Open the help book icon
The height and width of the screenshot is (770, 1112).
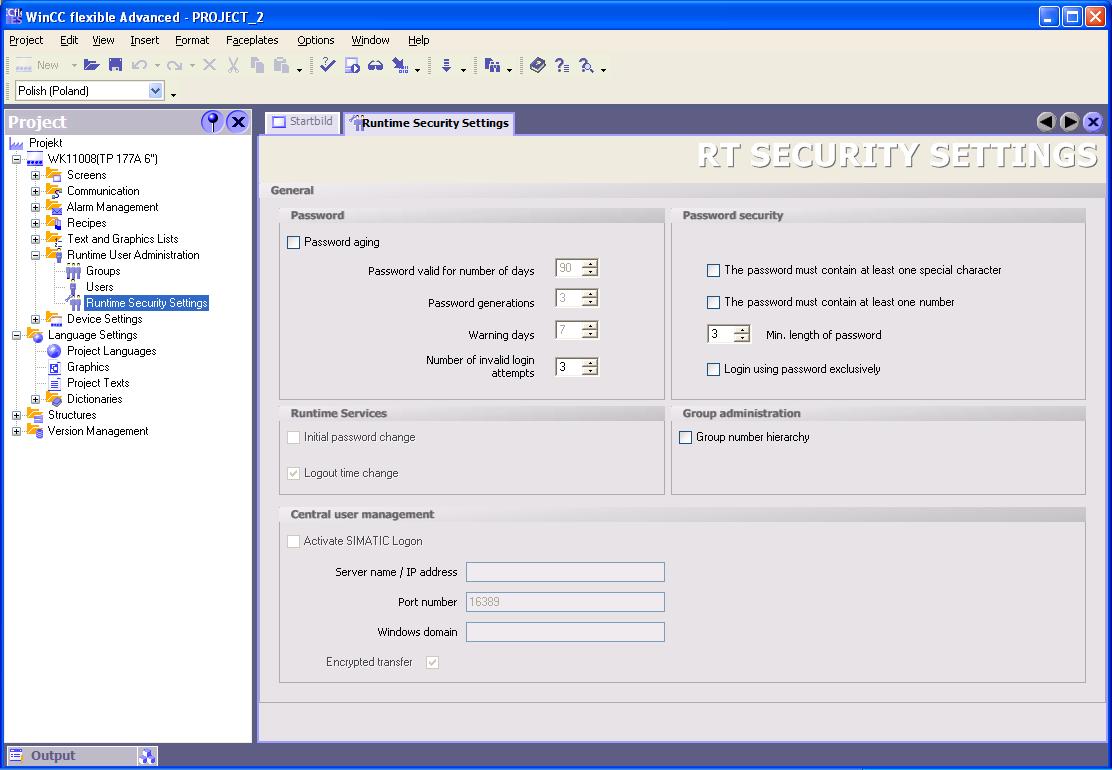coord(538,65)
